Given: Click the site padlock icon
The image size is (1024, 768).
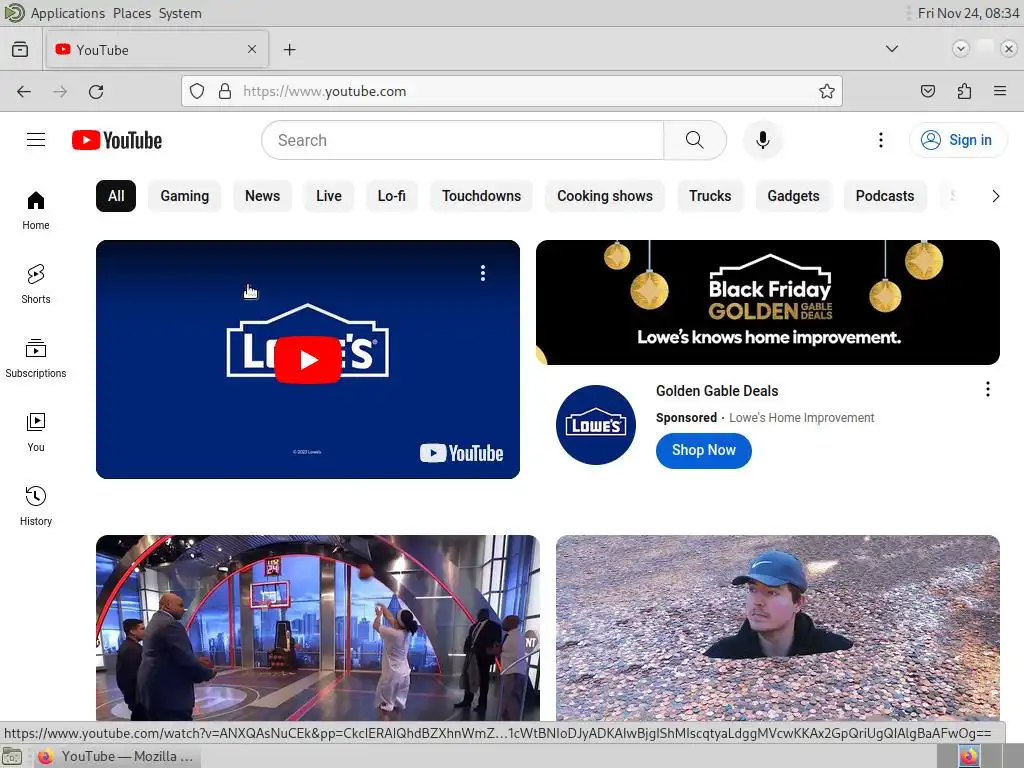Looking at the screenshot, I should (225, 91).
